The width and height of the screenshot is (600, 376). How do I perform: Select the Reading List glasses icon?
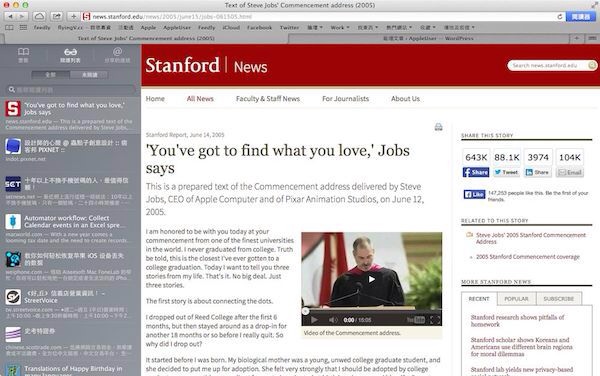[70, 55]
